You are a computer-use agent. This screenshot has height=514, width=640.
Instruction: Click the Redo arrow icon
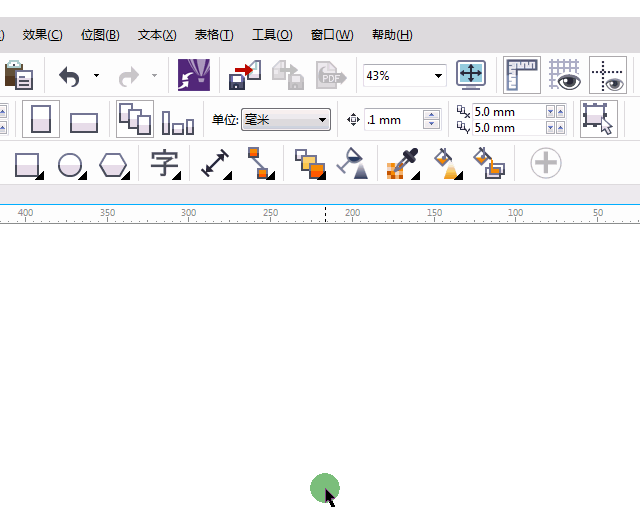[x=129, y=76]
